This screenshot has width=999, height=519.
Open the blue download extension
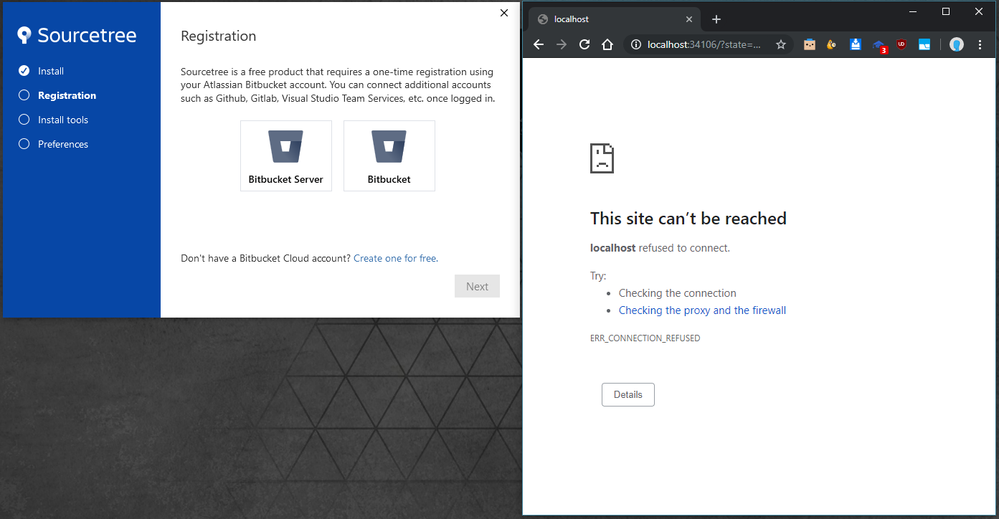point(855,45)
